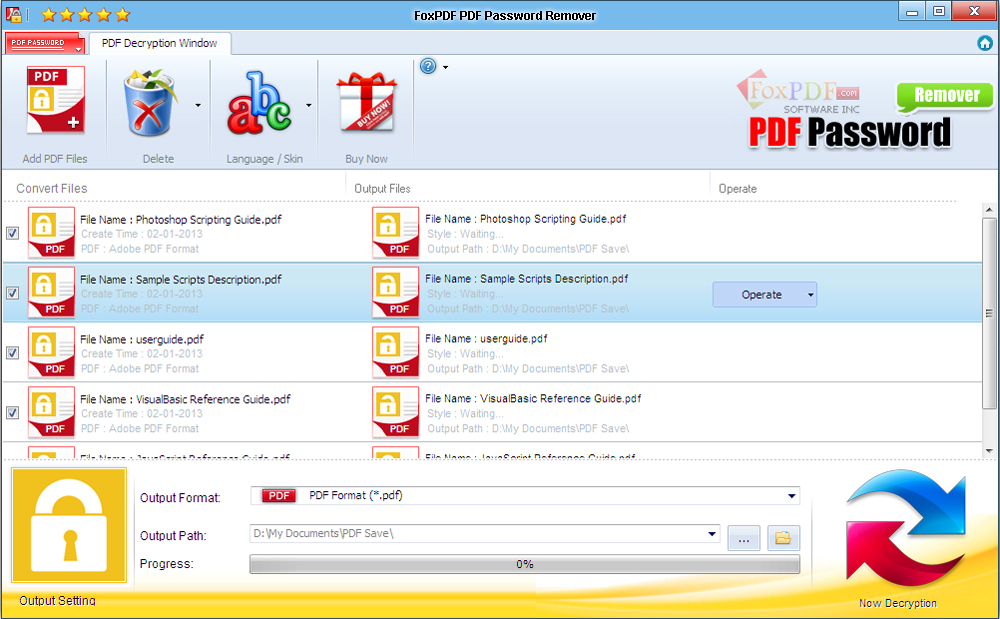Open the Language / Skin abc icon
The image size is (1000, 619).
pos(260,103)
